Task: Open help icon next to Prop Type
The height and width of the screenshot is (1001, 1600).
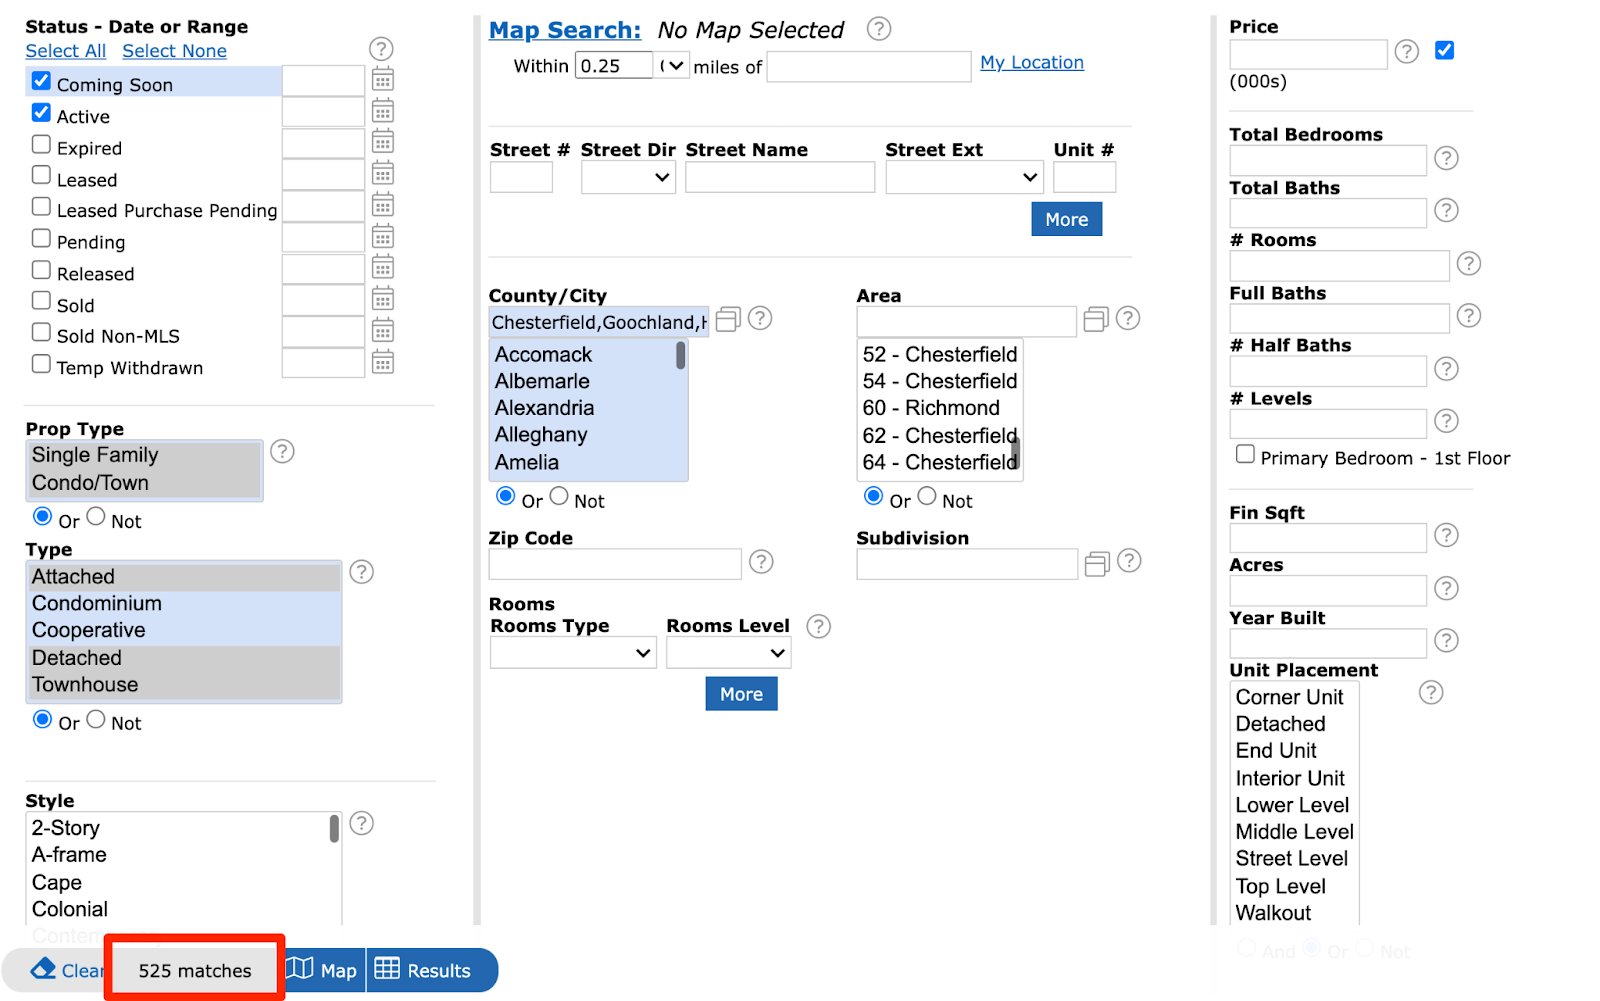Action: tap(282, 451)
